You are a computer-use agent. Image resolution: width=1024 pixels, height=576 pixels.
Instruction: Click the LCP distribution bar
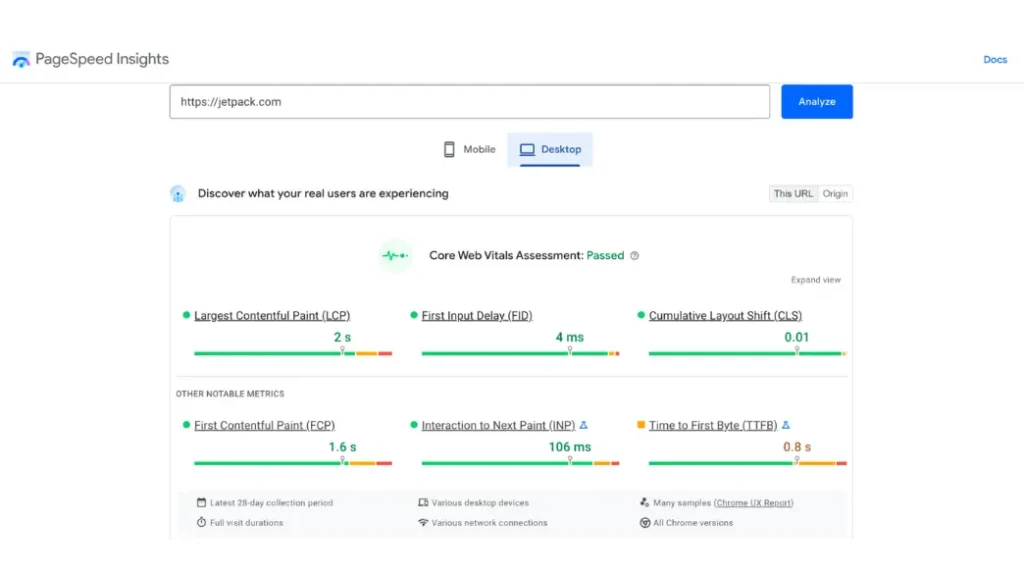pyautogui.click(x=293, y=353)
